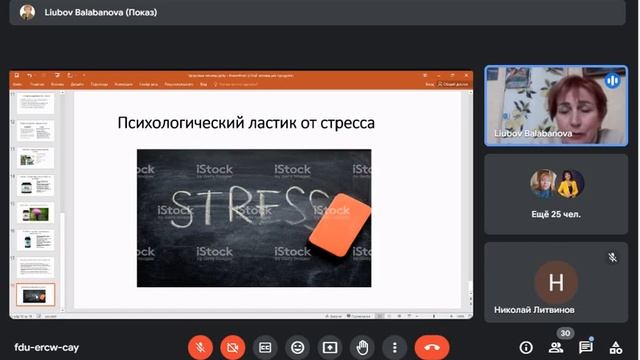Switch to the Главная ribbon tab
The height and width of the screenshot is (360, 640).
37,84
